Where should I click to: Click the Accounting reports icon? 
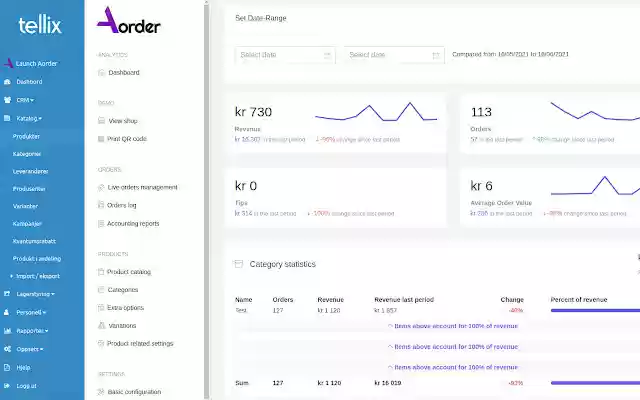point(101,224)
